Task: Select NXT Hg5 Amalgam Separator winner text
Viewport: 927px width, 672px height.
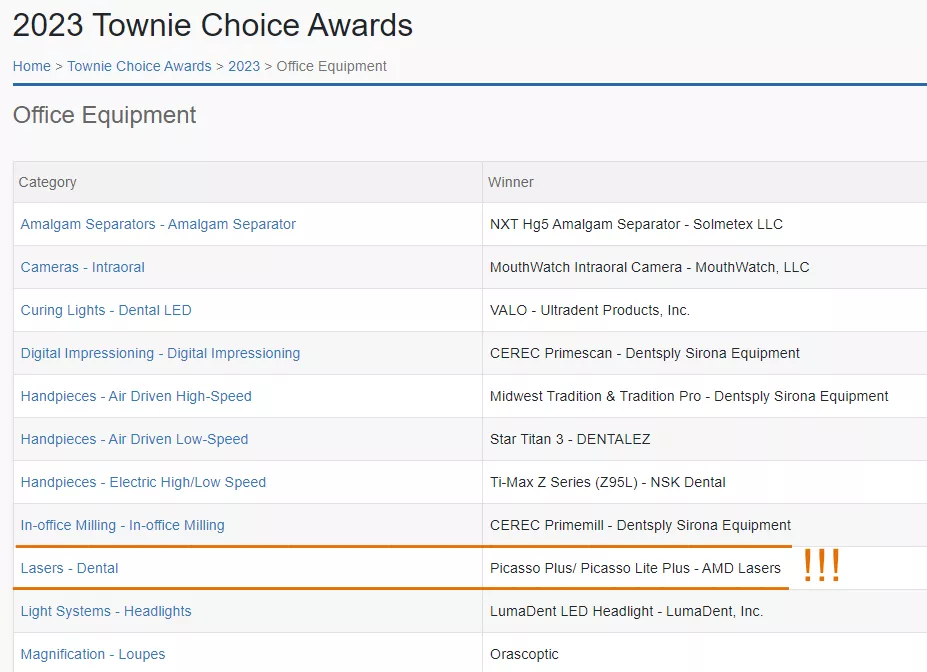Action: [x=636, y=225]
